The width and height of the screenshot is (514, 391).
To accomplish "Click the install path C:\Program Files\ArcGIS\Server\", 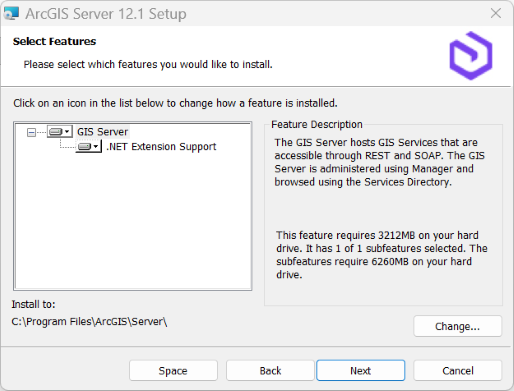I will tap(89, 322).
